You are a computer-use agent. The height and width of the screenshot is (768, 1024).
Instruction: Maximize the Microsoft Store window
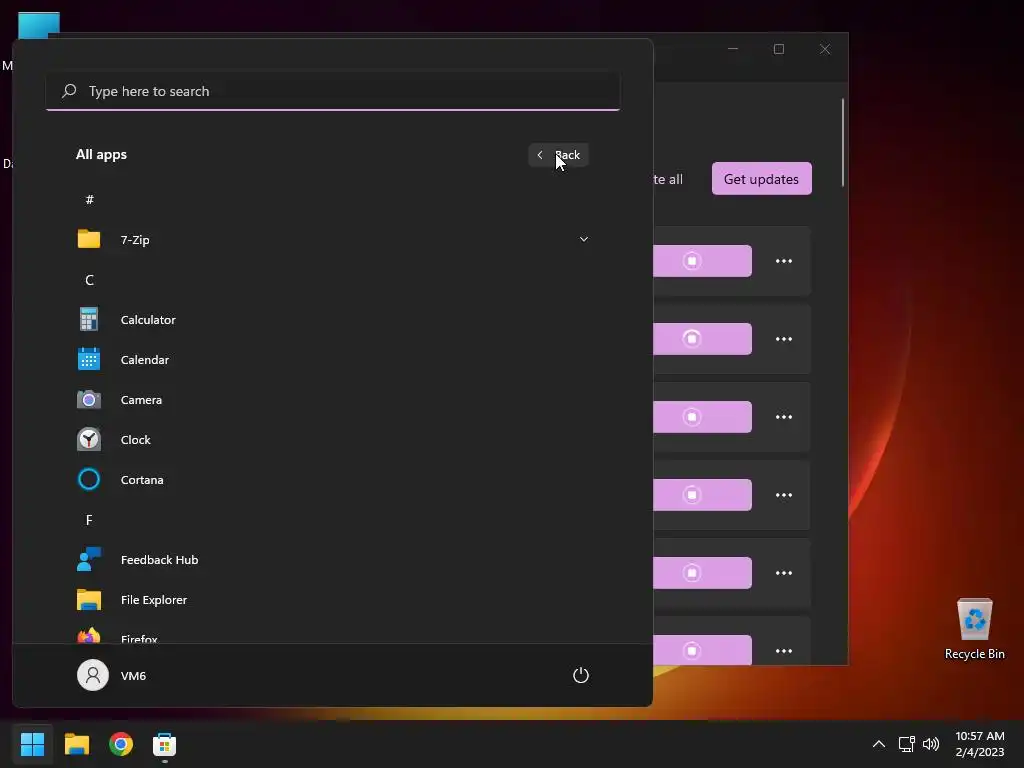click(778, 49)
